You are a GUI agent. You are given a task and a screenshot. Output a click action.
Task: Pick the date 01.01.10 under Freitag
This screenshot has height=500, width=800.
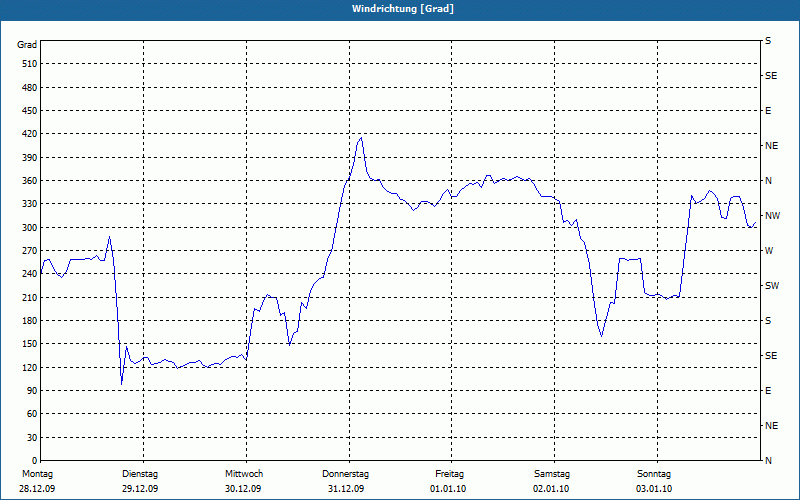pyautogui.click(x=448, y=489)
